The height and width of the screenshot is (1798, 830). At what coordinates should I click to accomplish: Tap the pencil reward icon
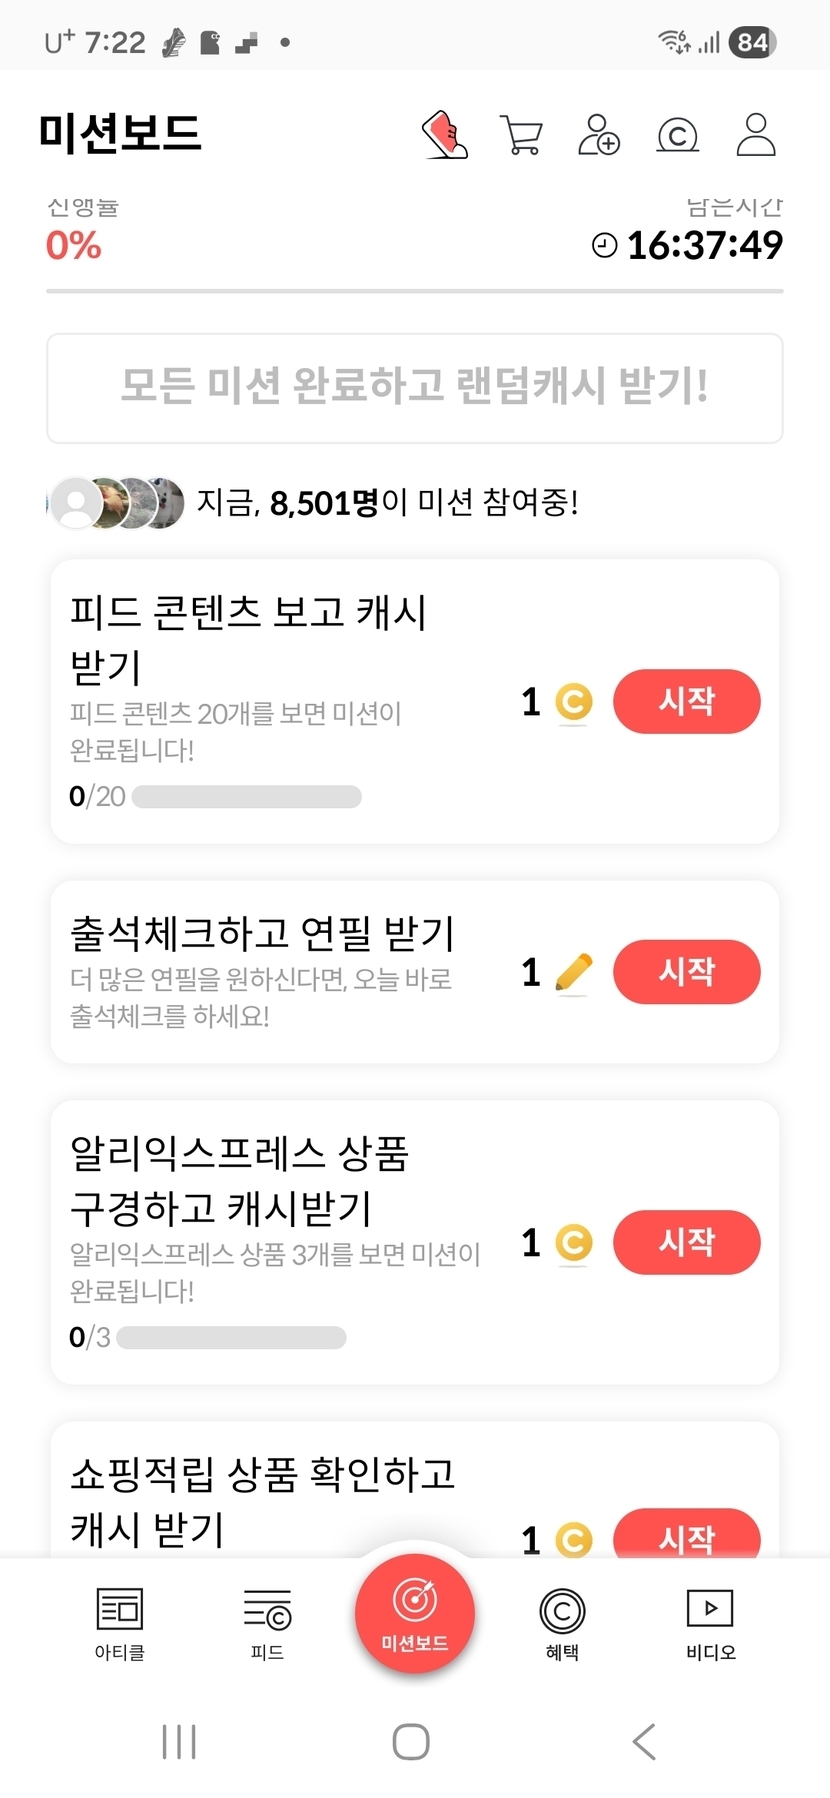coord(573,973)
